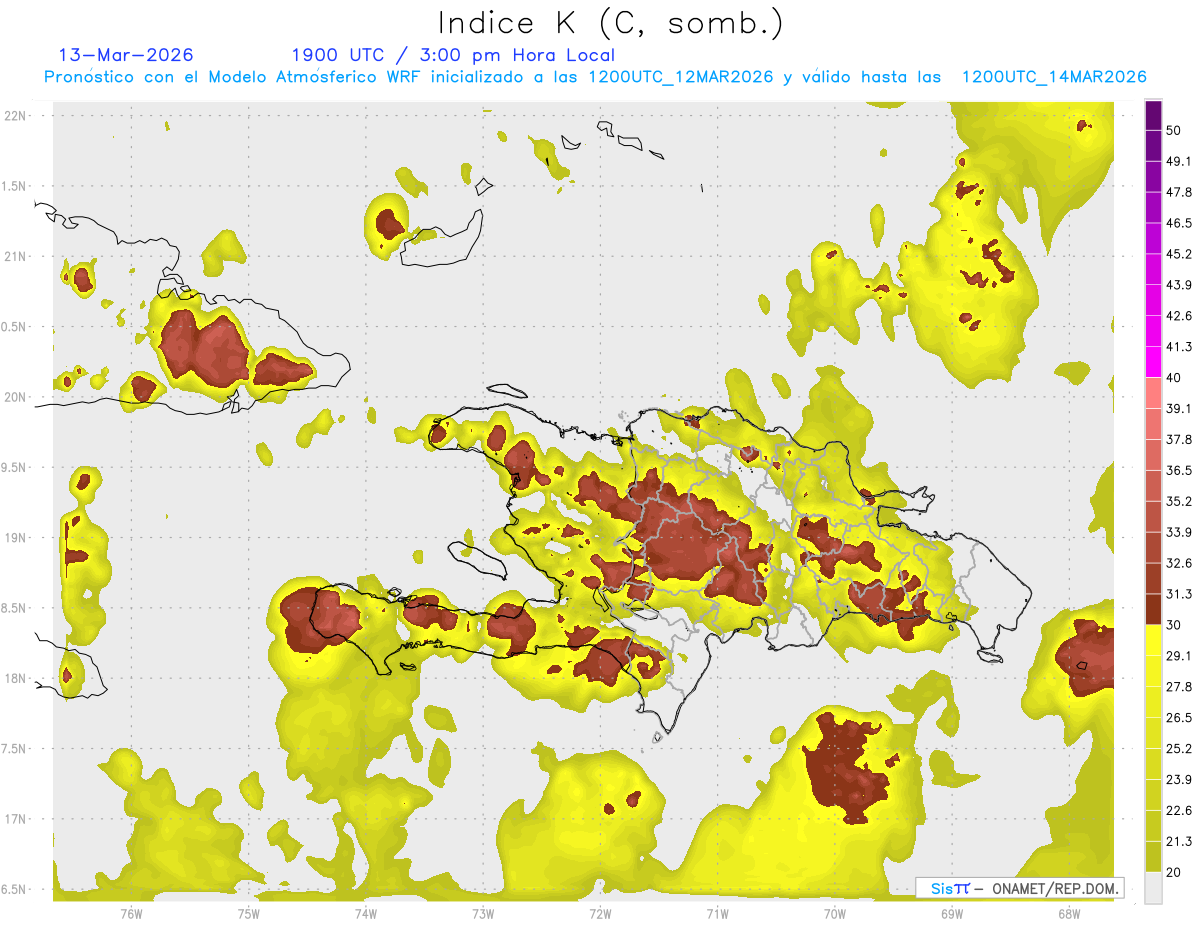Click the '1200UTC_12MAR2026' initialization time text
The height and width of the screenshot is (927, 1200).
pos(681,77)
